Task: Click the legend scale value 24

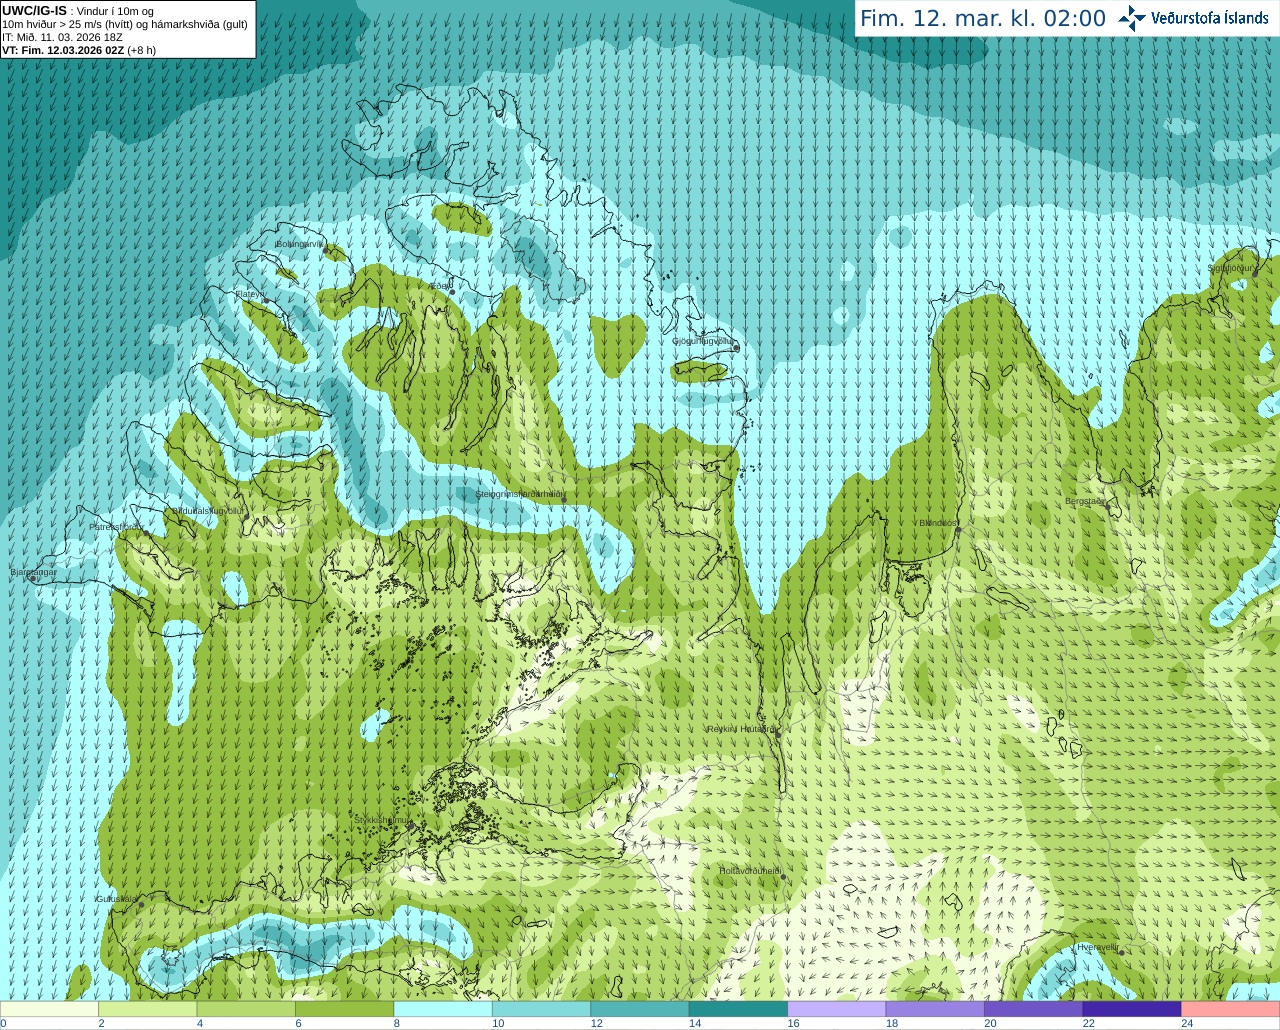Action: [x=1187, y=1023]
